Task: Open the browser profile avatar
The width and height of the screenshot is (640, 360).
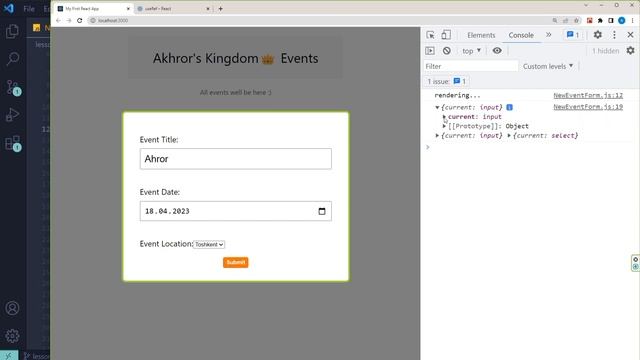Action: coord(621,20)
